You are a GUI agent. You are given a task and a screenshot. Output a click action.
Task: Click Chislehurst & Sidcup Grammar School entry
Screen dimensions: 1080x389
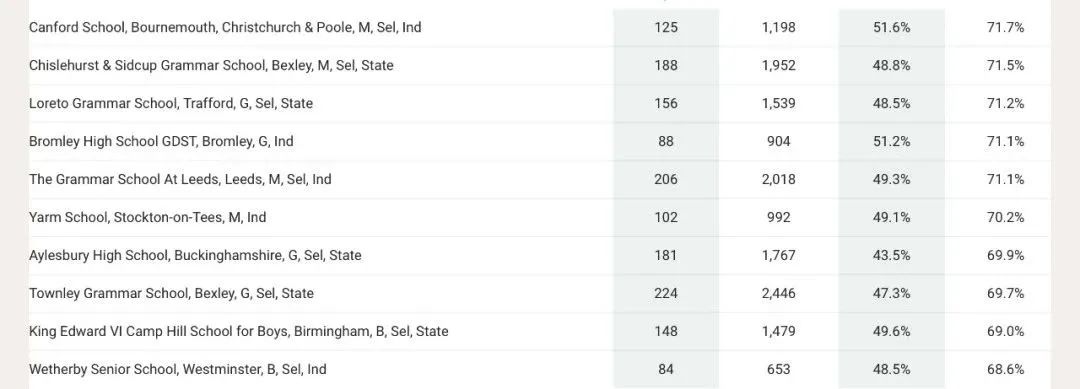pos(211,65)
